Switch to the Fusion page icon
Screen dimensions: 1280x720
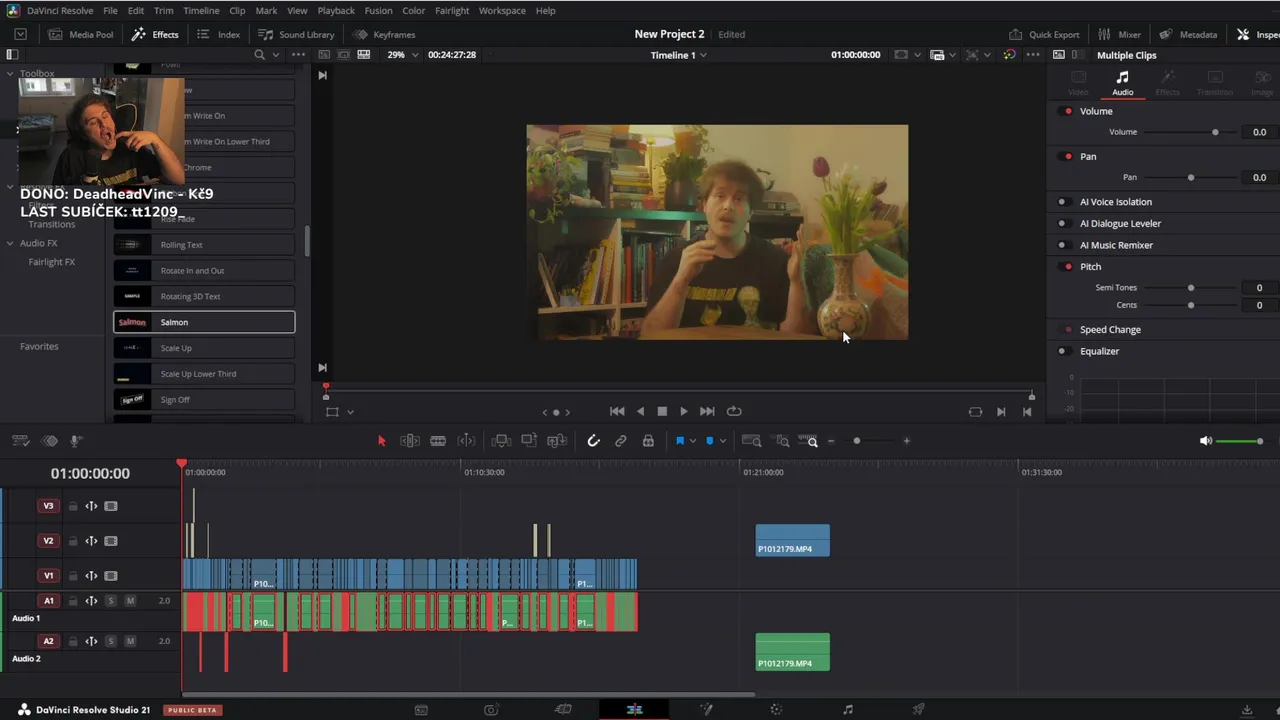tap(706, 710)
